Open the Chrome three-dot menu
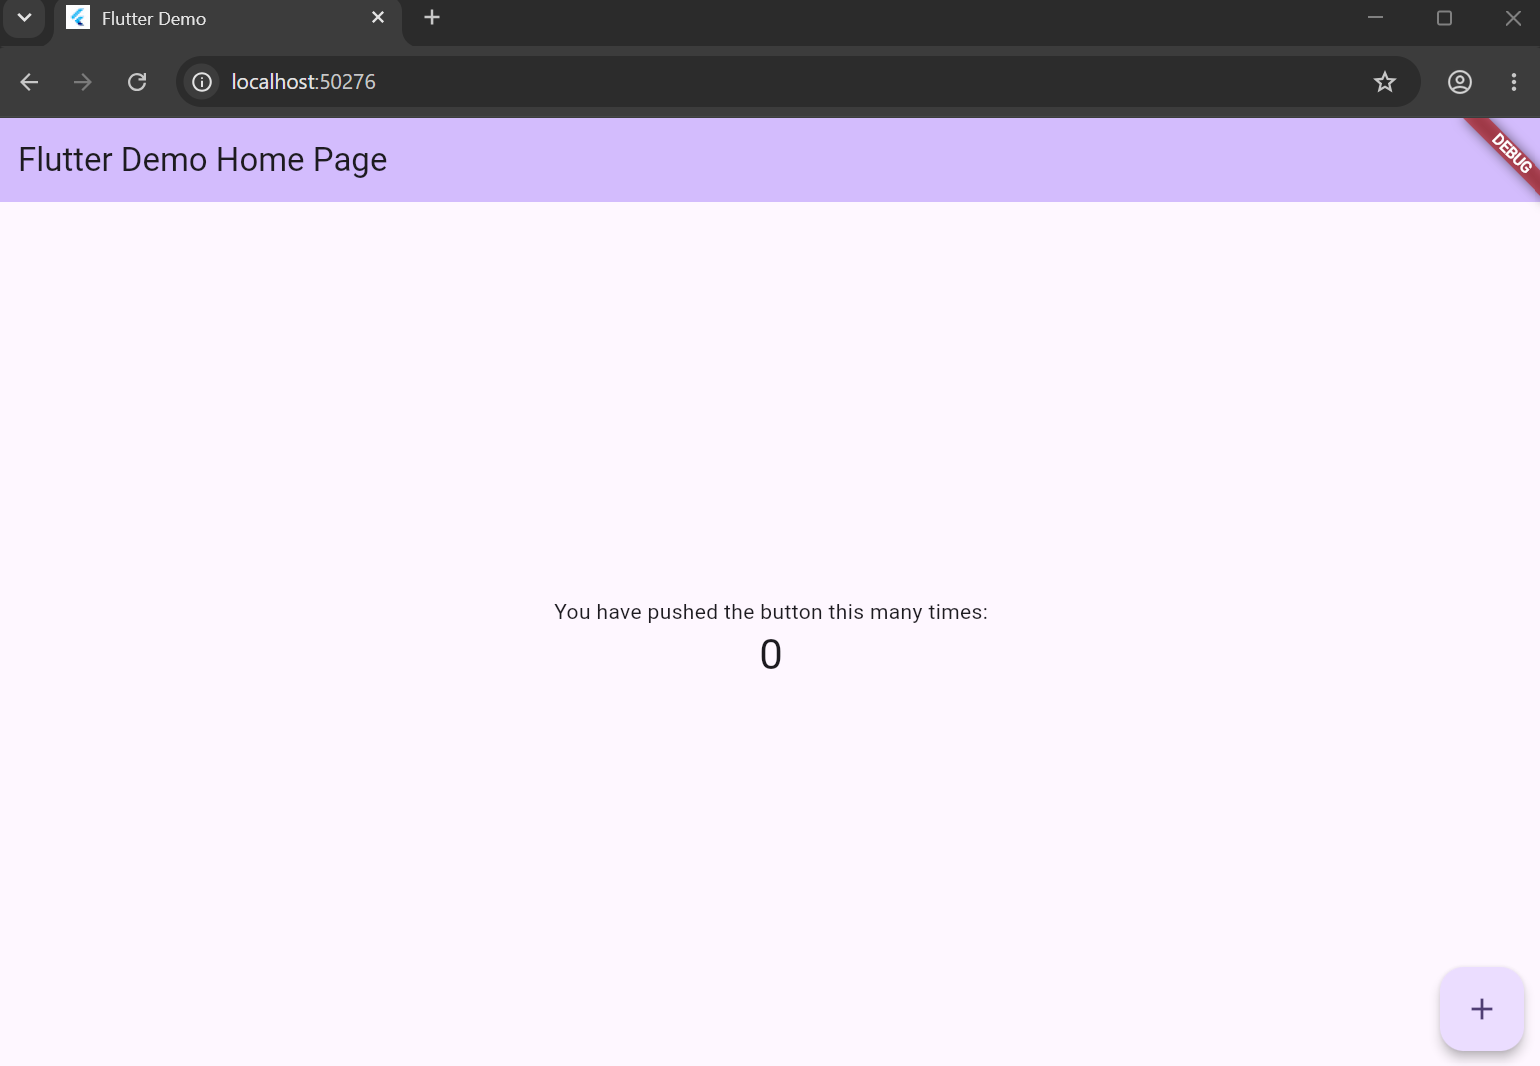 click(x=1513, y=82)
